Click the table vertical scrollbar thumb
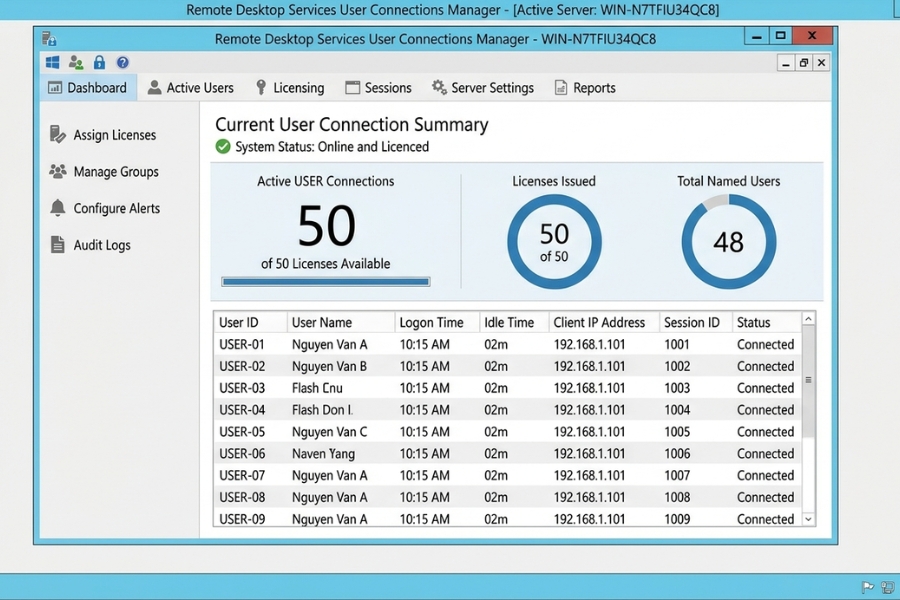This screenshot has height=600, width=900. point(808,381)
